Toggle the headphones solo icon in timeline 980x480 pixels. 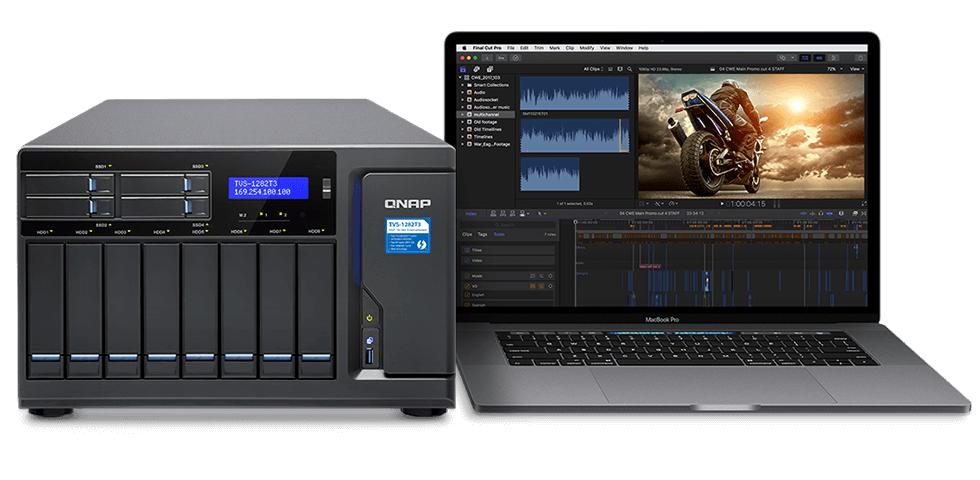pyautogui.click(x=821, y=213)
